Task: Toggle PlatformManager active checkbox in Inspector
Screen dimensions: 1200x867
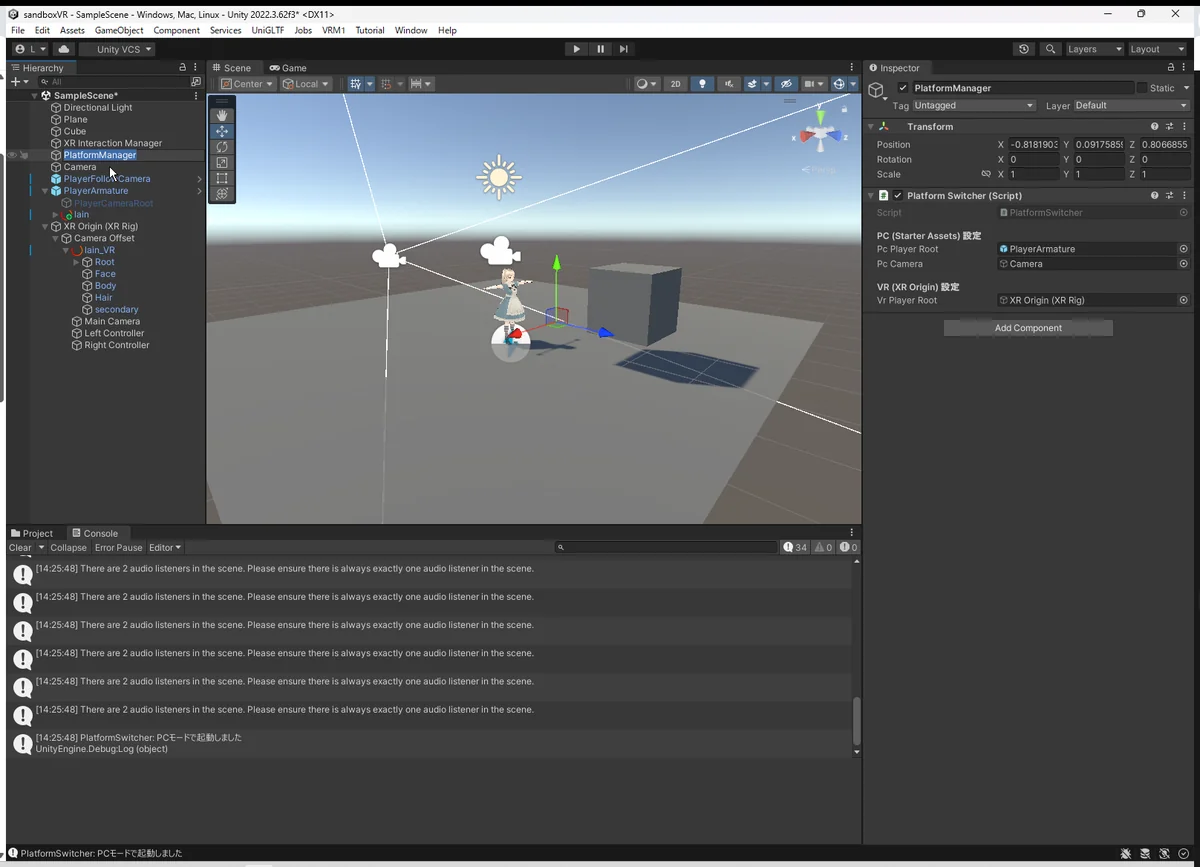Action: [x=903, y=88]
